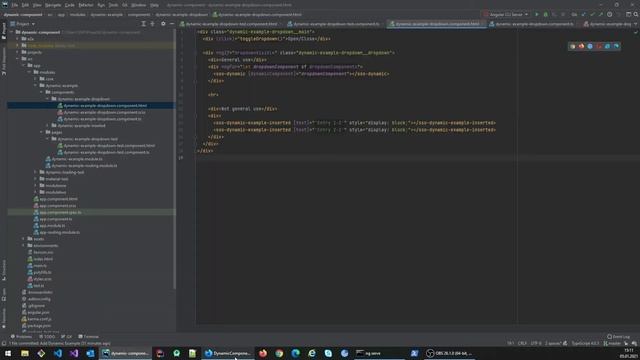
Task: Open the Window menu
Action: click(x=138, y=5)
